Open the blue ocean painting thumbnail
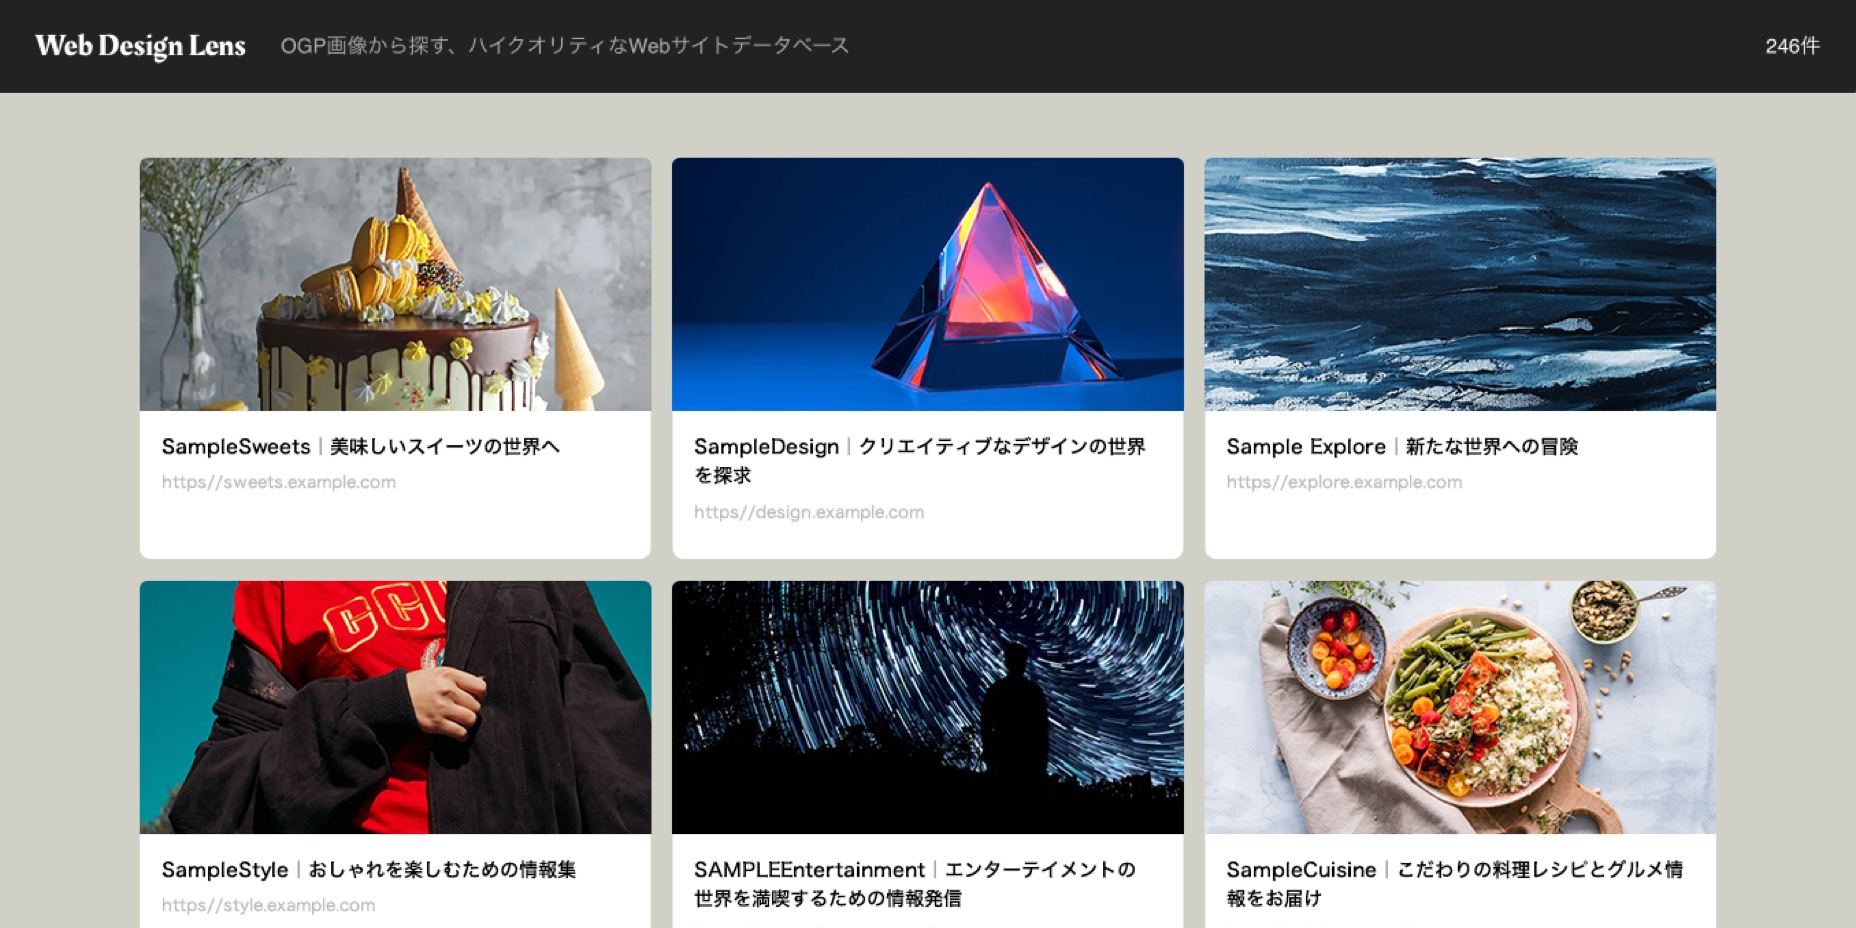The height and width of the screenshot is (928, 1856). (x=1460, y=284)
